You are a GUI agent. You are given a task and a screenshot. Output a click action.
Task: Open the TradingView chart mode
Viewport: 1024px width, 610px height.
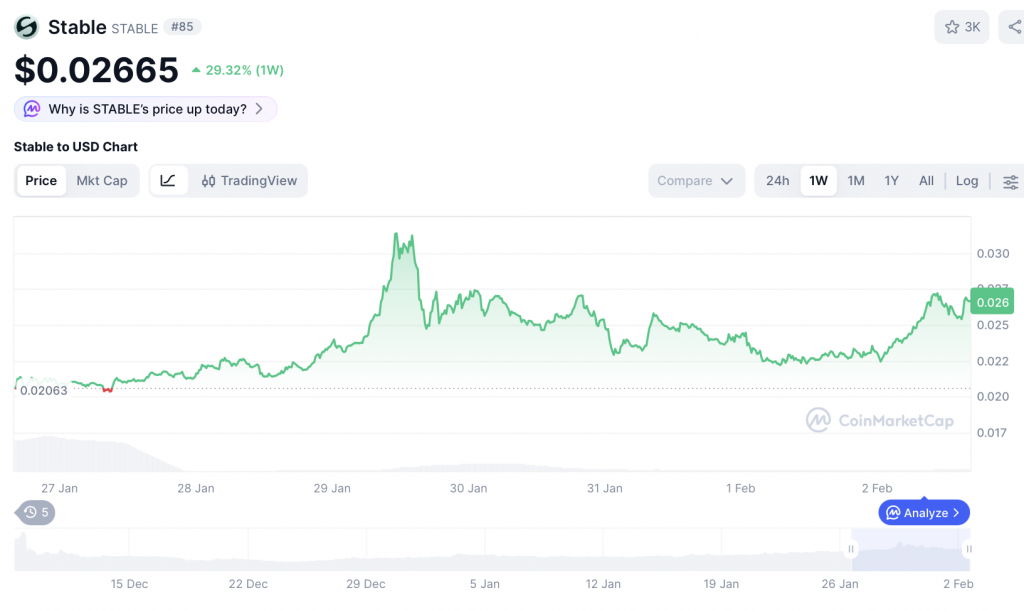pos(249,181)
